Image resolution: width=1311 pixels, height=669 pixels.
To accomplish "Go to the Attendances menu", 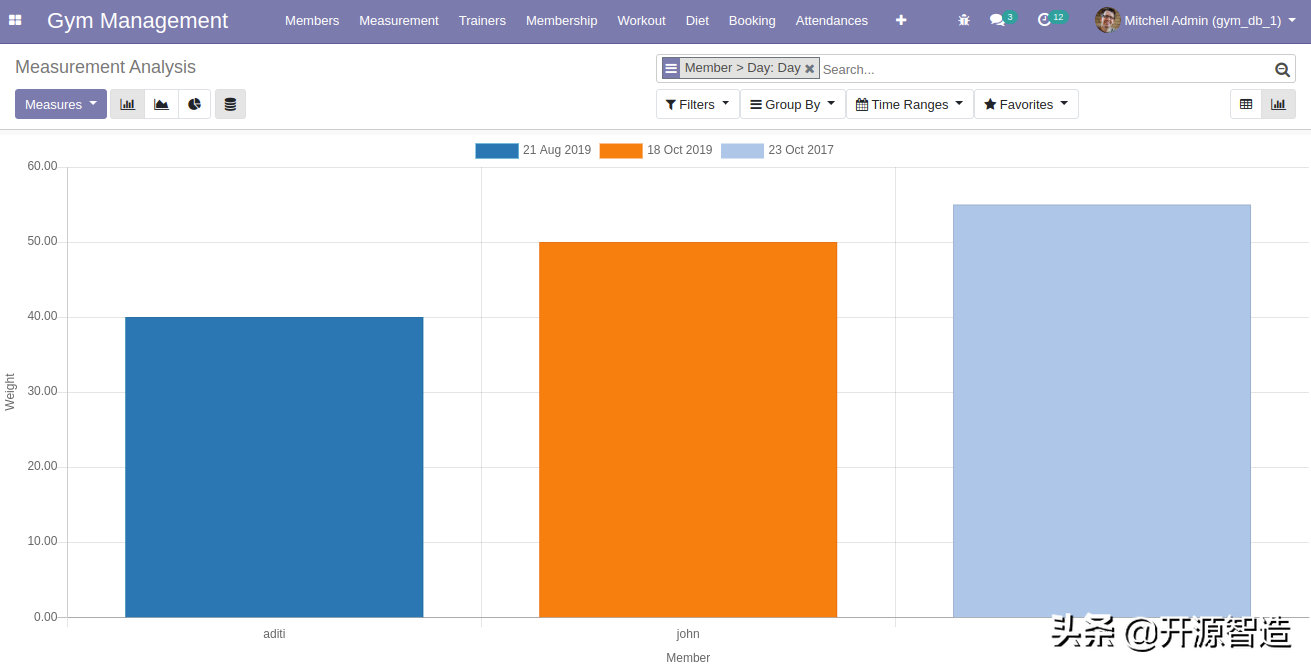I will [x=831, y=20].
